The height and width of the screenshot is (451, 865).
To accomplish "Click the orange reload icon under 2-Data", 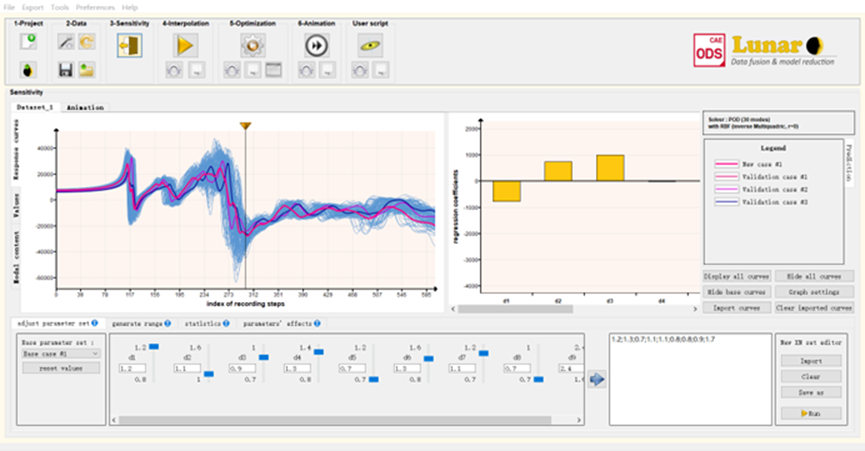I will (87, 42).
